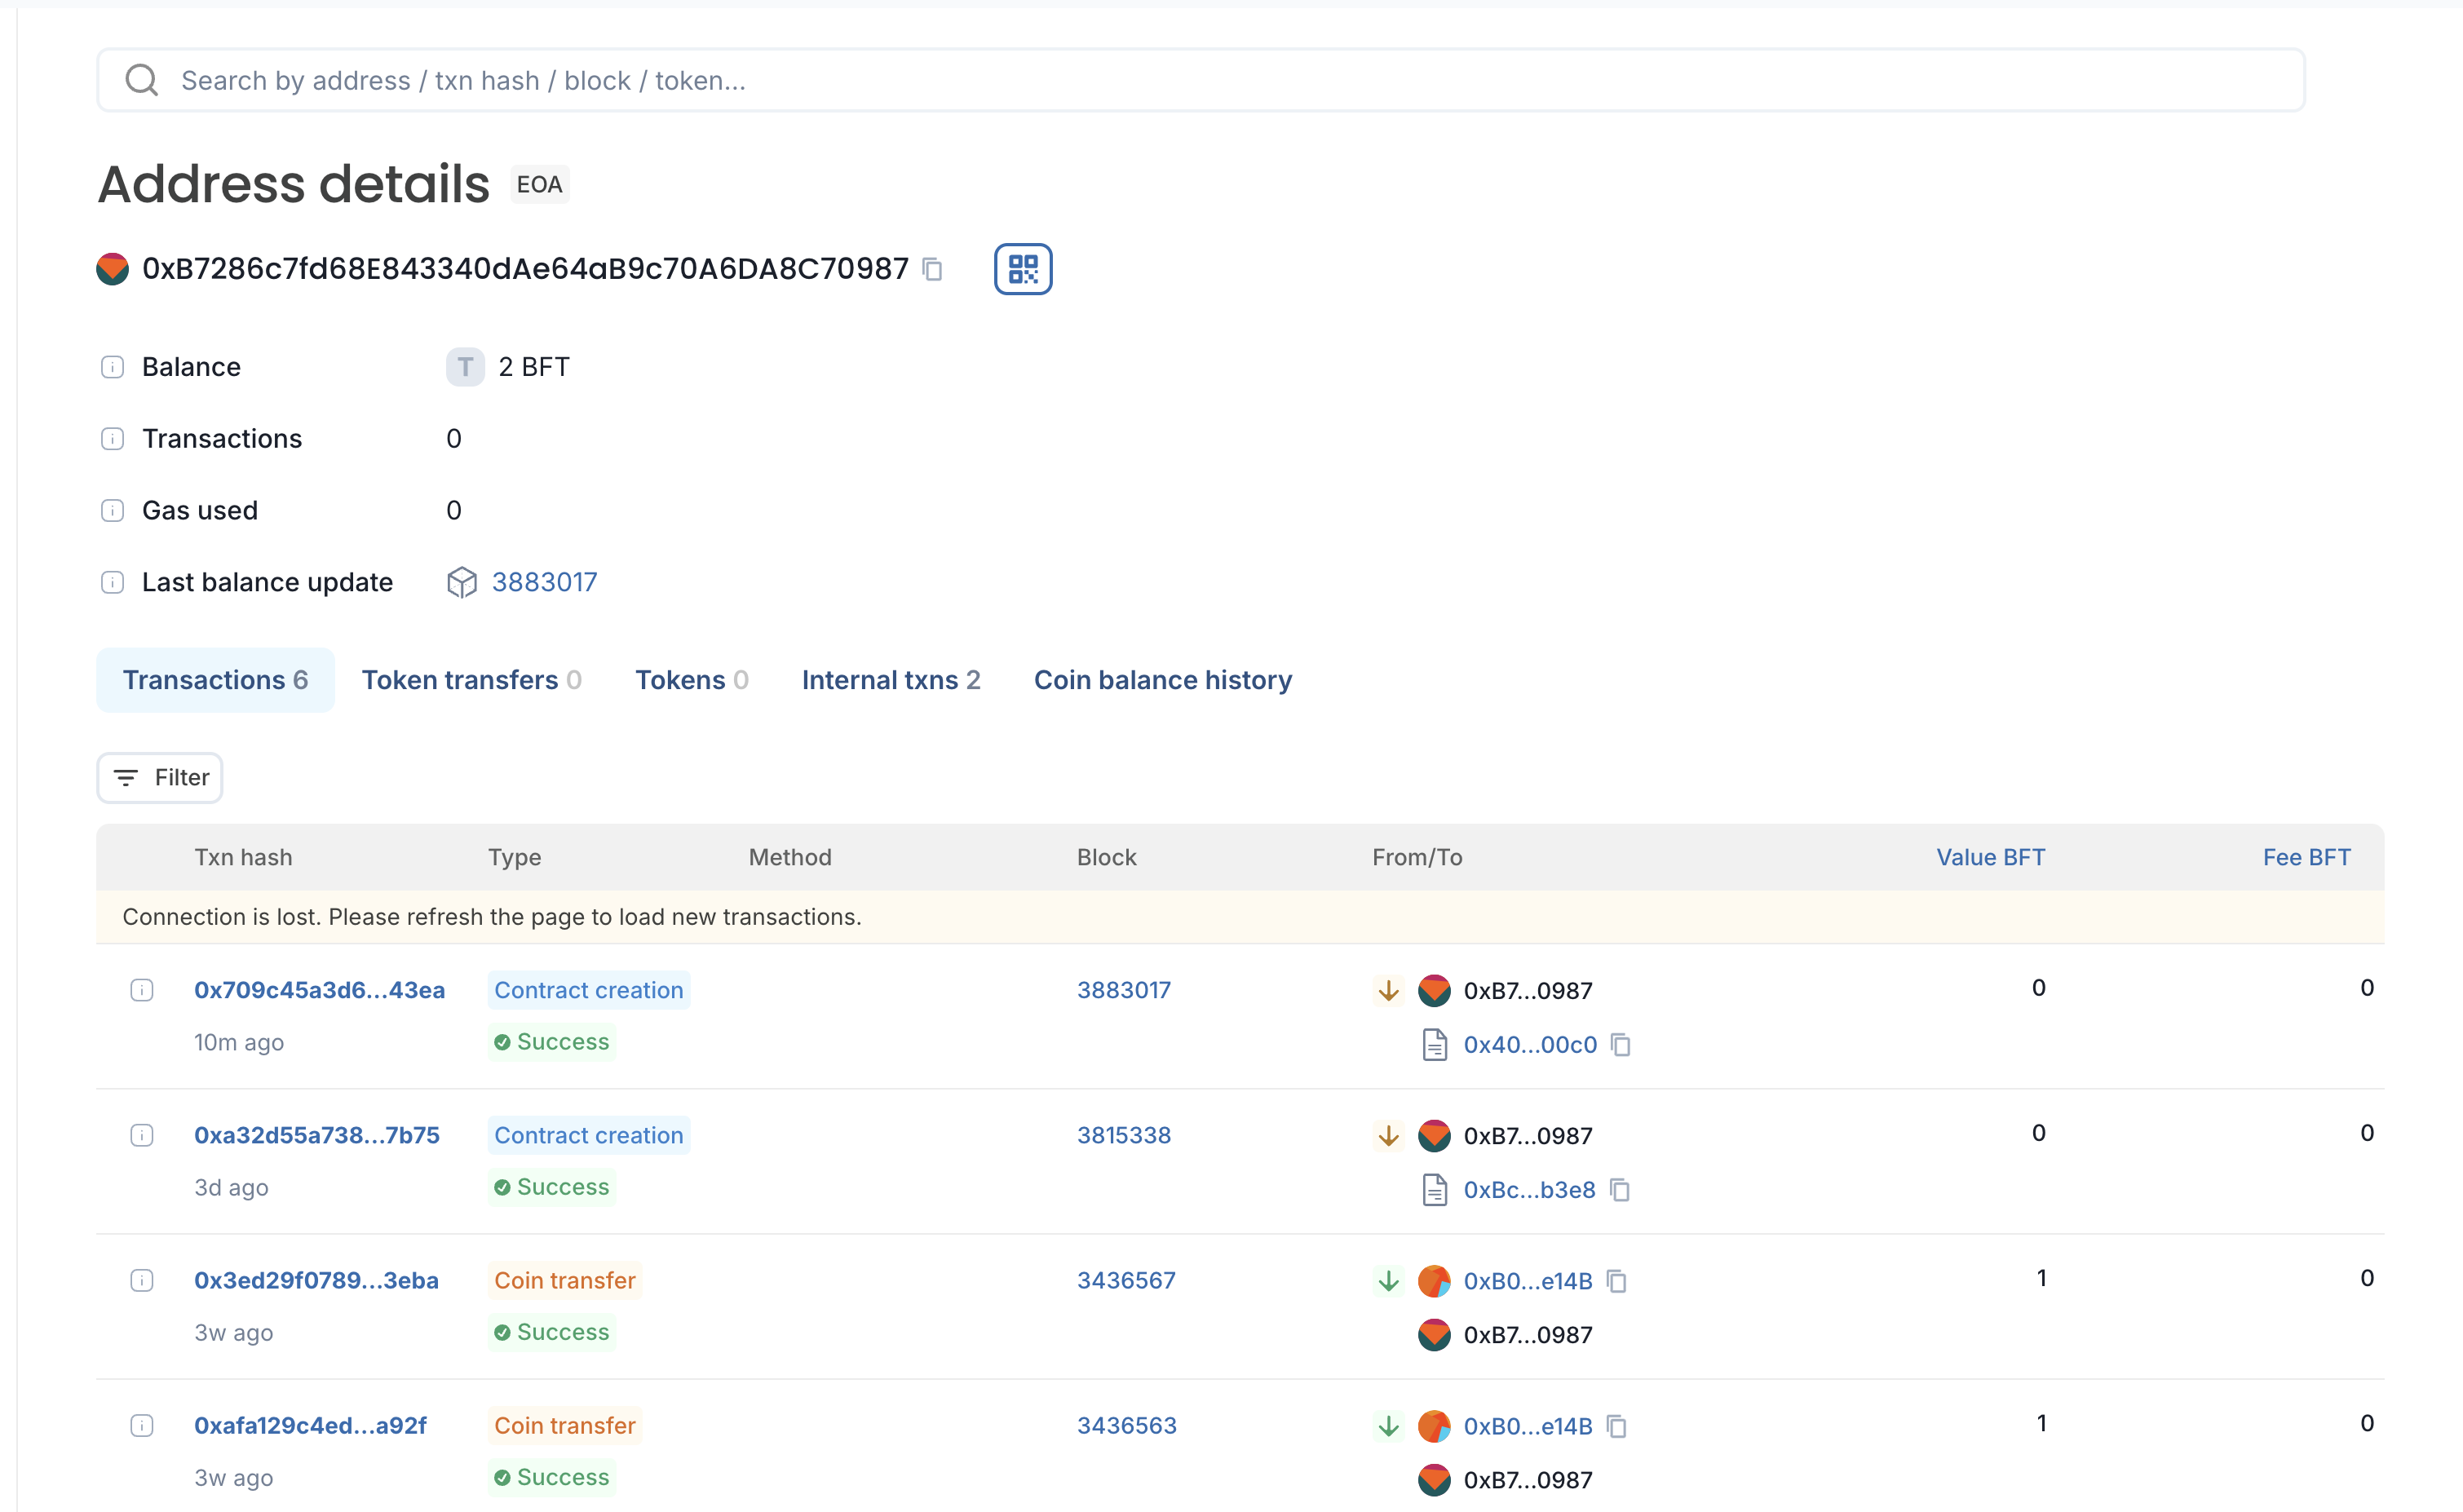
Task: Select the Transactions 6 tab
Action: (215, 680)
